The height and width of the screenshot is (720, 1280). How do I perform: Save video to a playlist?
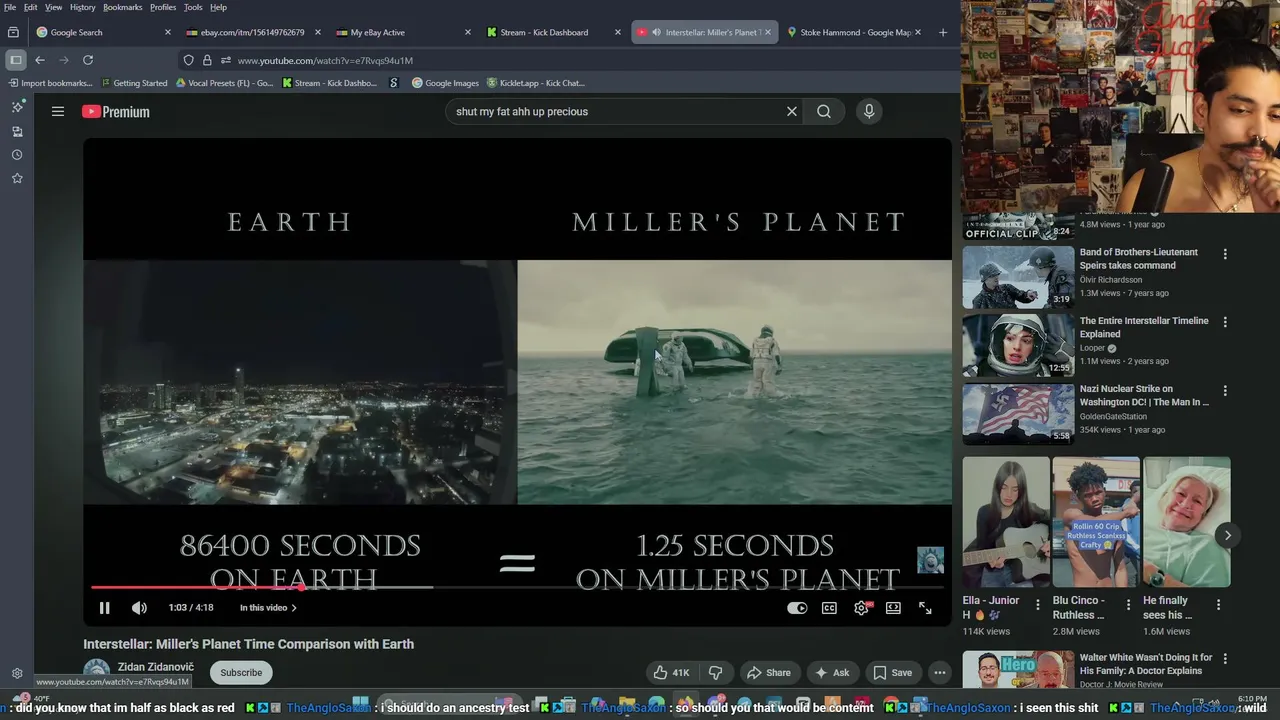click(892, 673)
